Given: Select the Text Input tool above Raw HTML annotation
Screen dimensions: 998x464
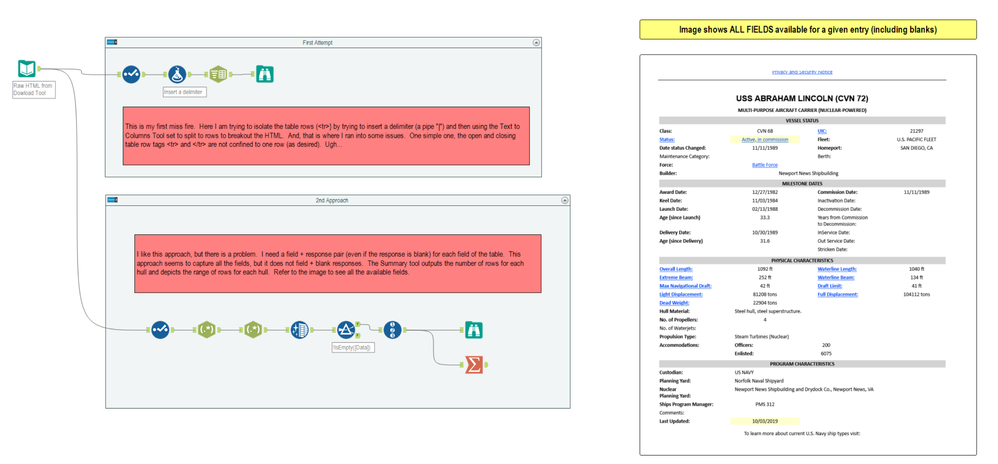Looking at the screenshot, I should pos(27,69).
